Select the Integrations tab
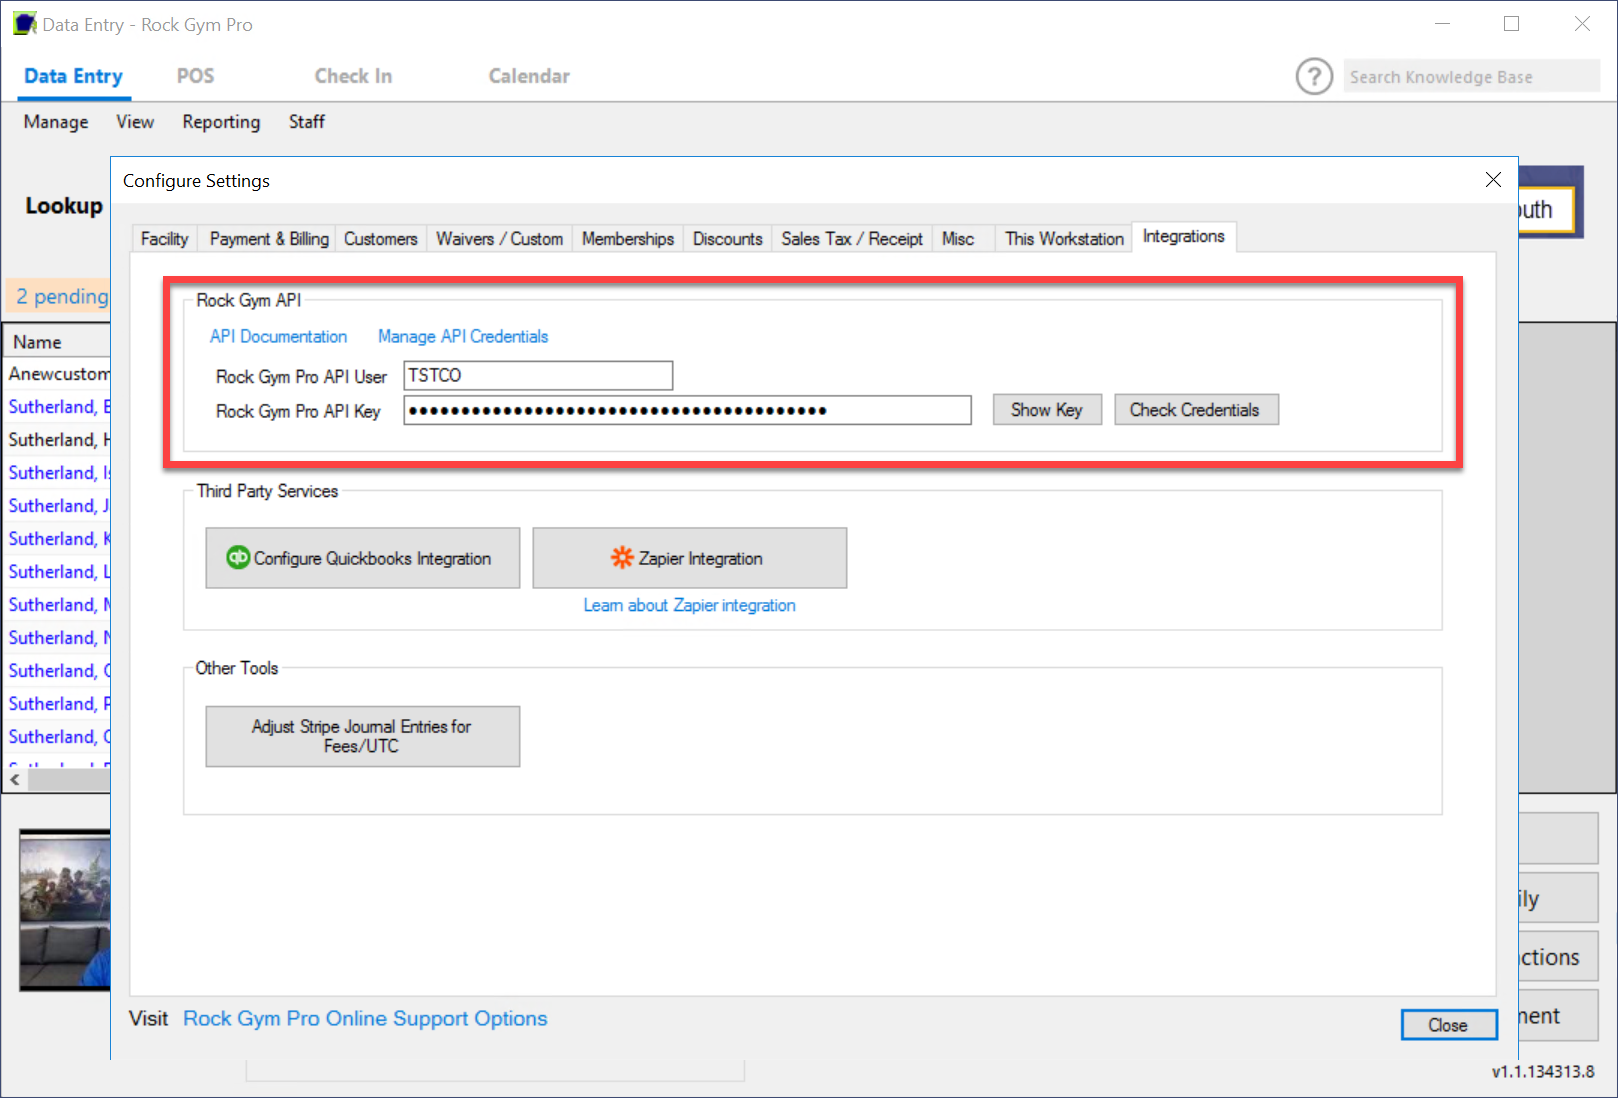 coord(1184,236)
